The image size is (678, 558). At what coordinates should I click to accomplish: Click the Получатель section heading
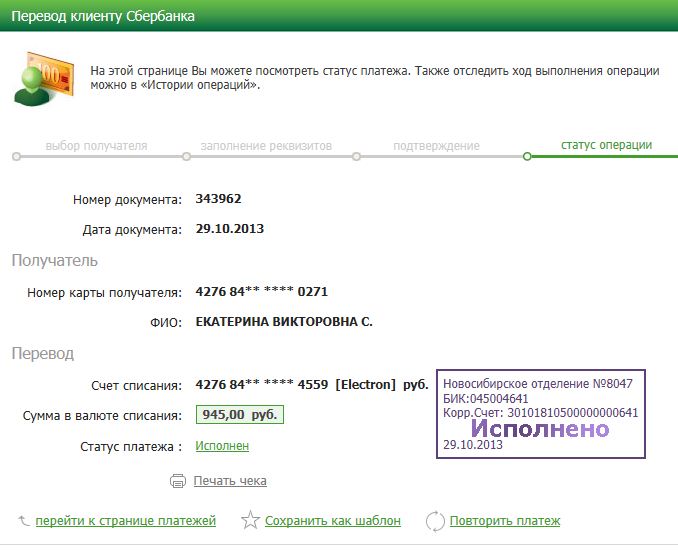pos(55,260)
